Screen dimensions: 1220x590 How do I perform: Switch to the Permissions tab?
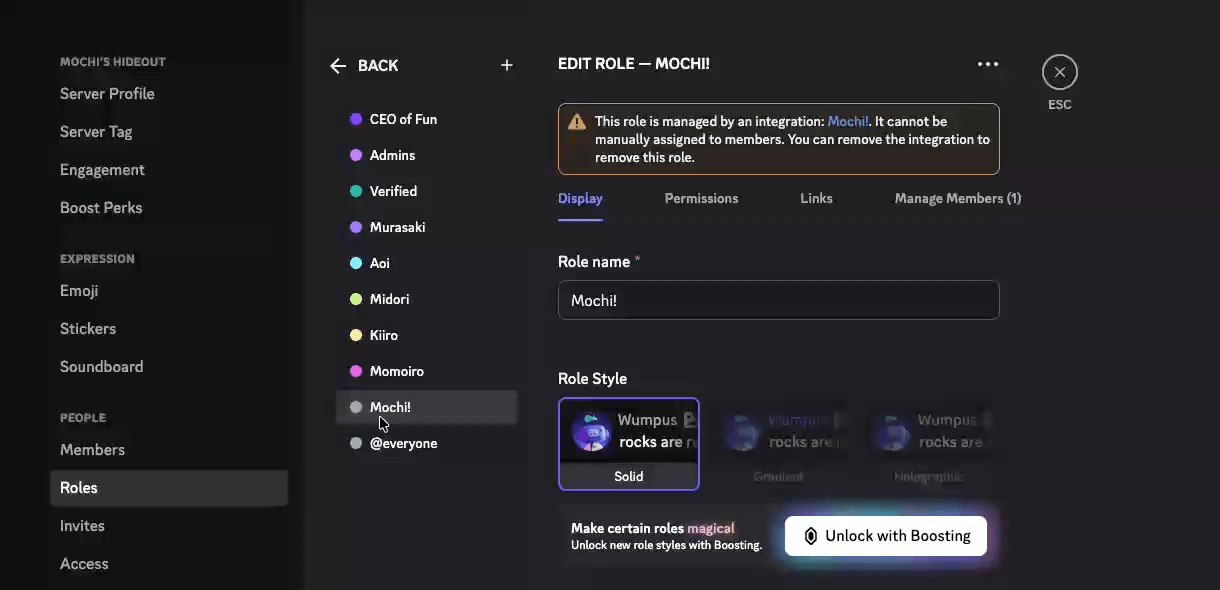[x=701, y=198]
